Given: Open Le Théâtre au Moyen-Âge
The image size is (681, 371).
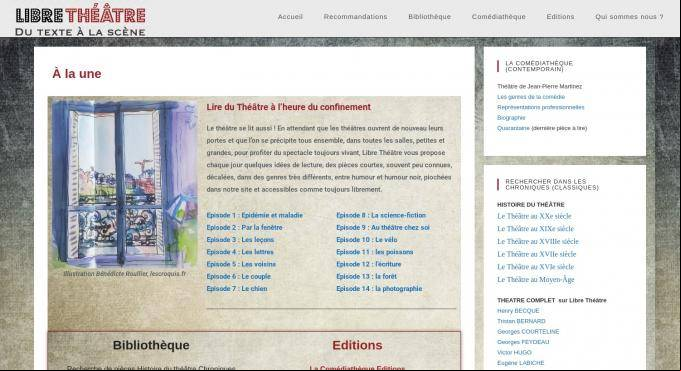Looking at the screenshot, I should pyautogui.click(x=536, y=279).
